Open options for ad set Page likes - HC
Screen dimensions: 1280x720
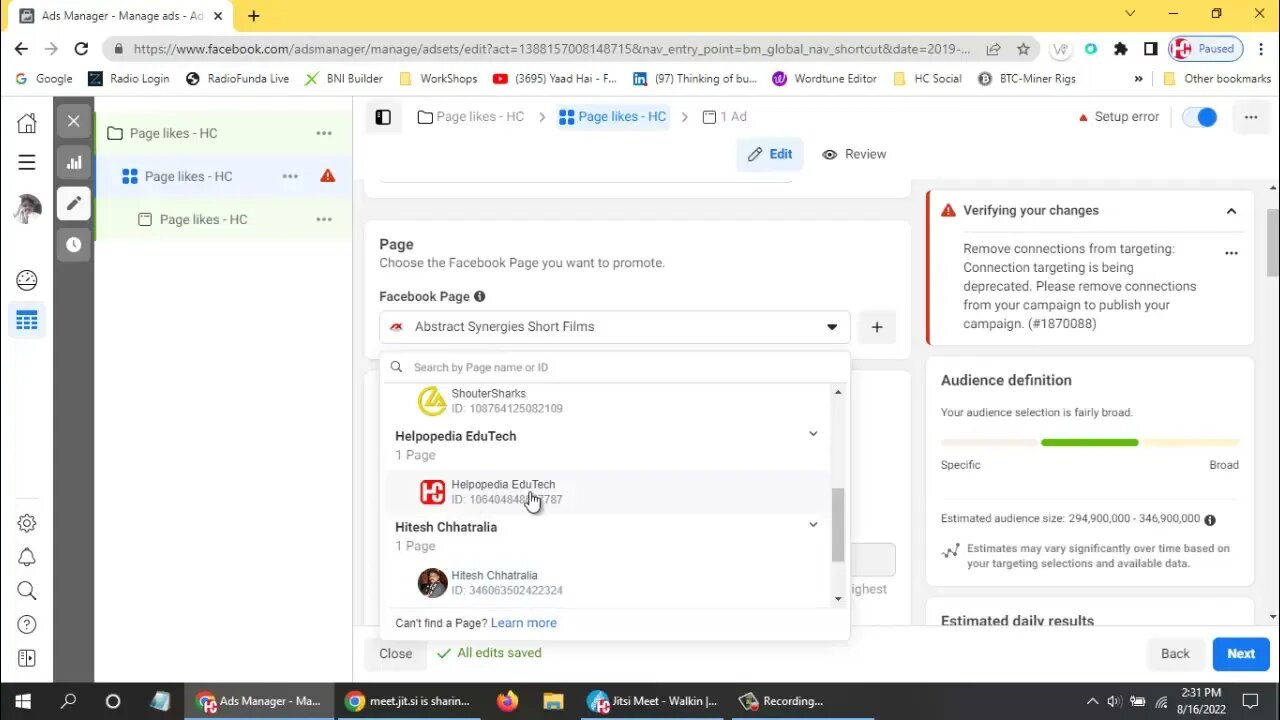[x=290, y=176]
